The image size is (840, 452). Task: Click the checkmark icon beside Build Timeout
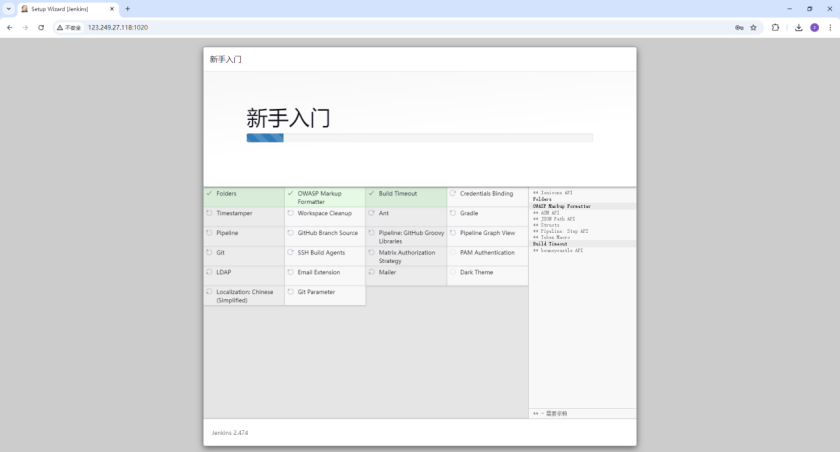pyautogui.click(x=371, y=193)
